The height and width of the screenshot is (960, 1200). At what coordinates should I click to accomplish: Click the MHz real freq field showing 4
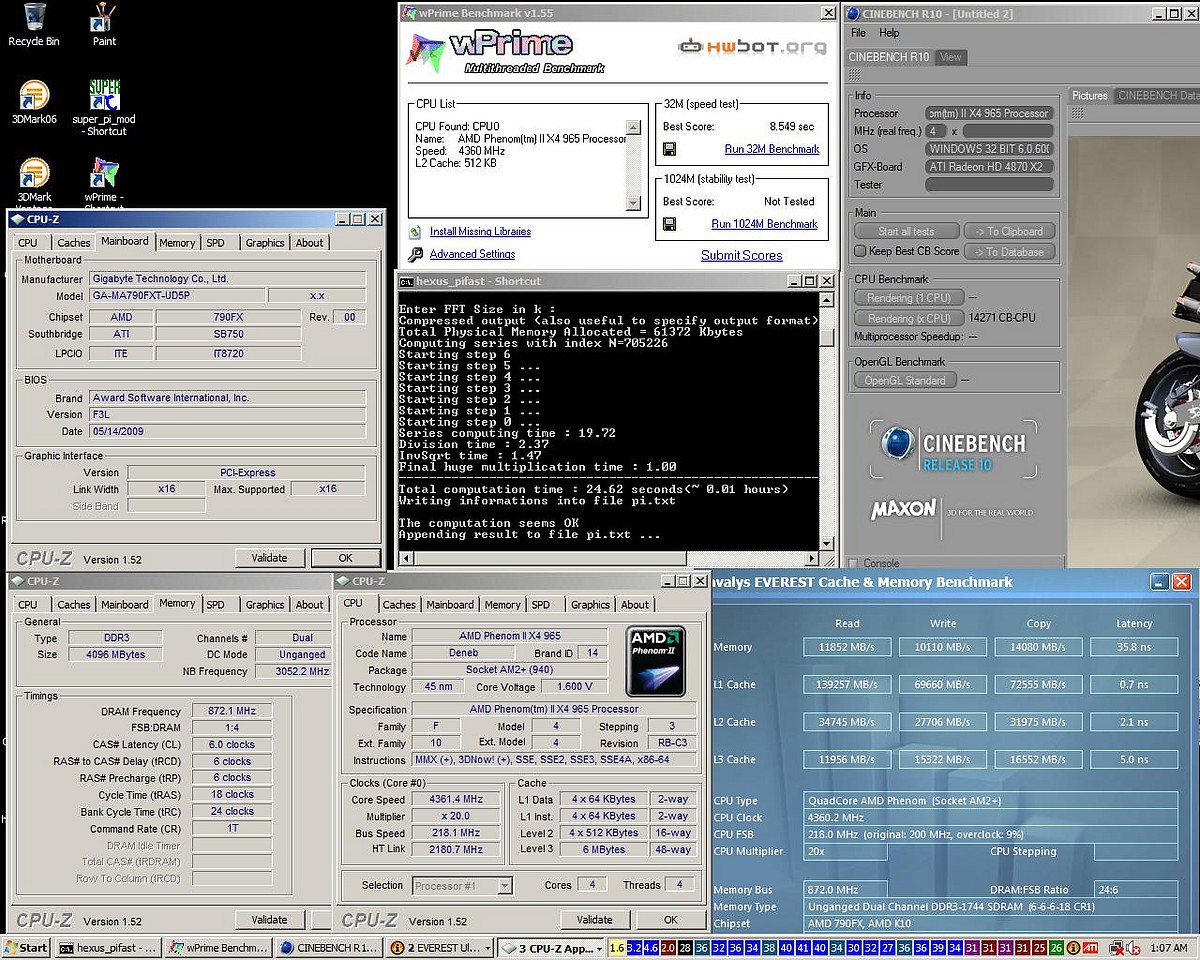(936, 131)
